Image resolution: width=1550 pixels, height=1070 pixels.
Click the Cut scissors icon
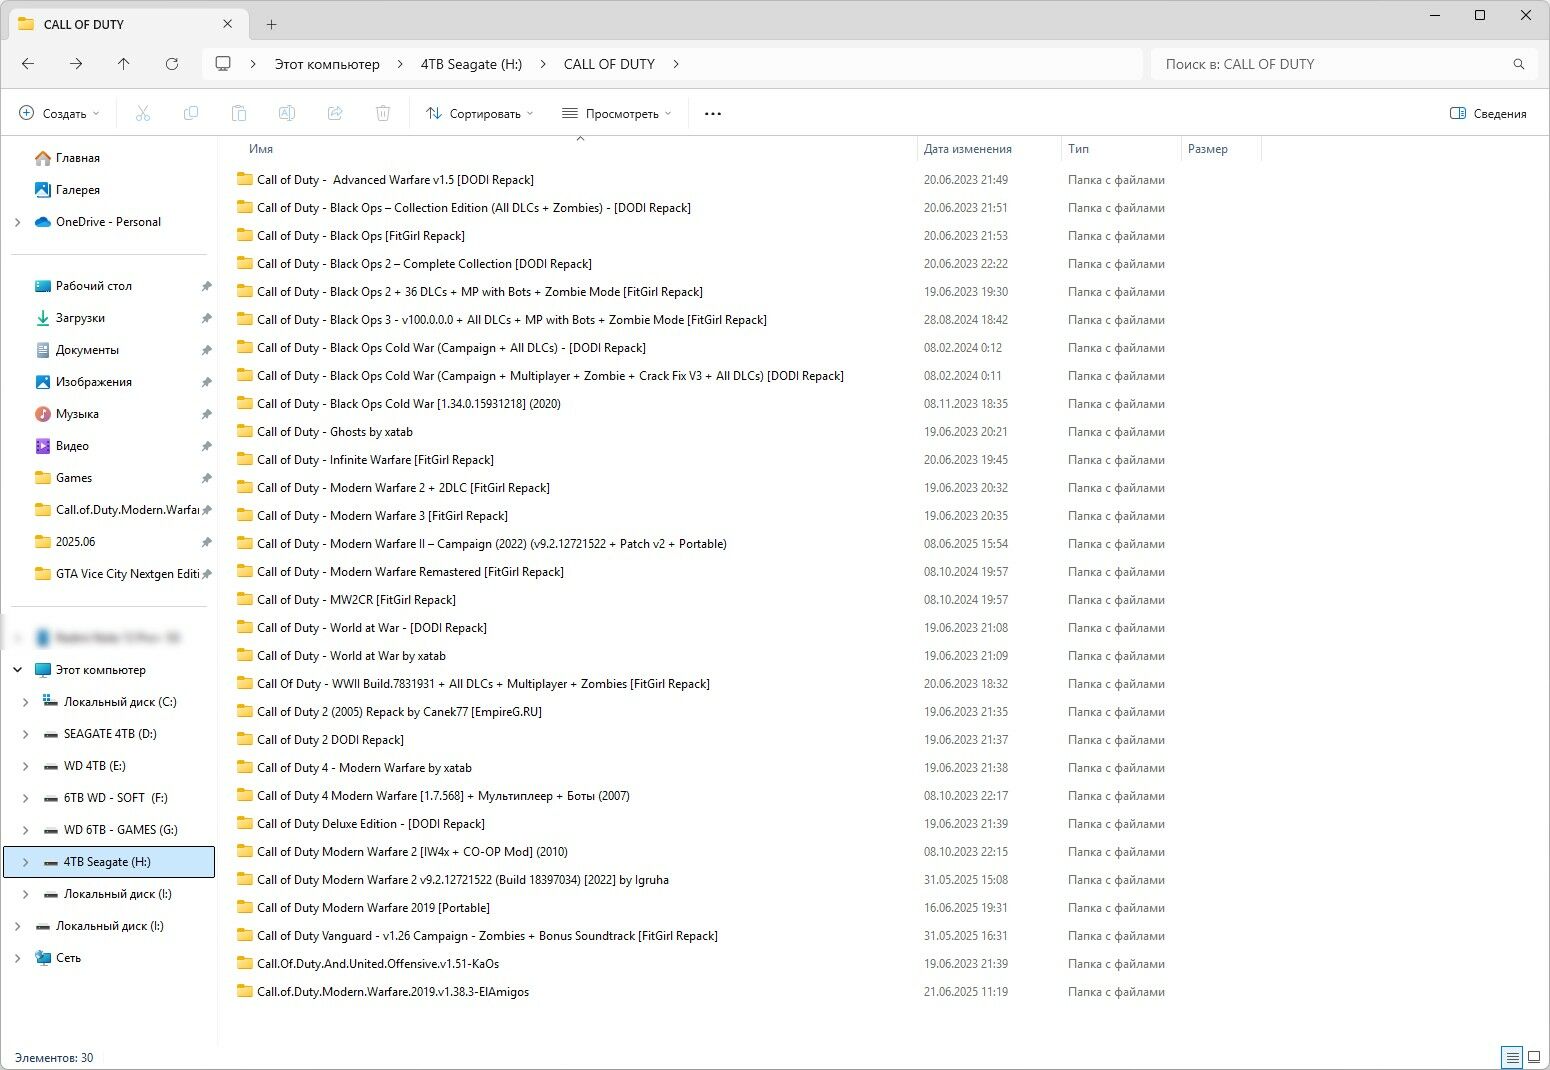point(143,114)
